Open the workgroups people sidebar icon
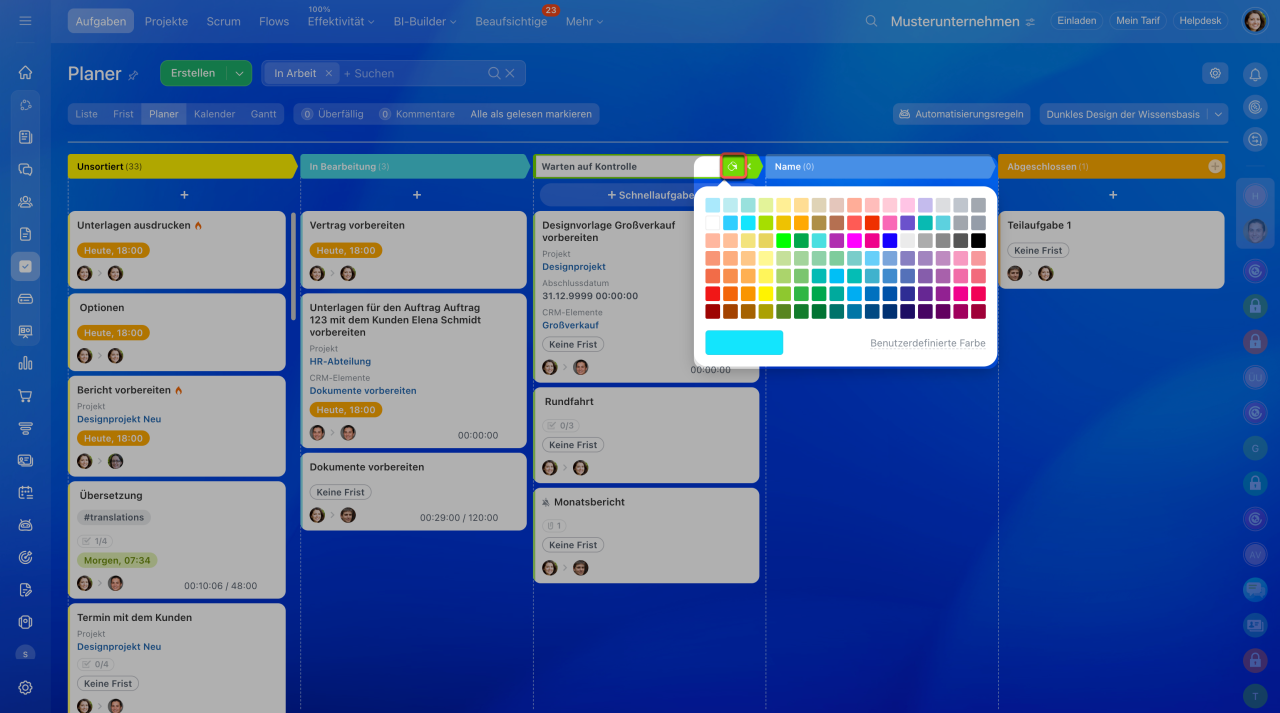Viewport: 1280px width, 713px height. pos(25,202)
